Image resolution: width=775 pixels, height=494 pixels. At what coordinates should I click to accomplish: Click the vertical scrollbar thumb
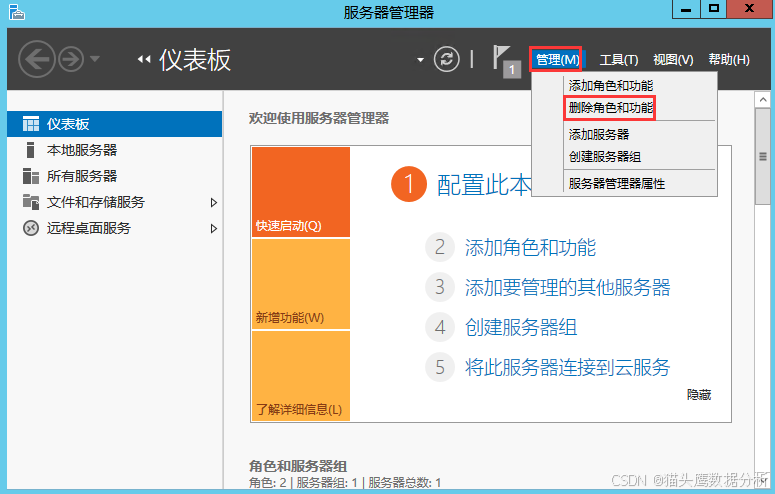[762, 157]
